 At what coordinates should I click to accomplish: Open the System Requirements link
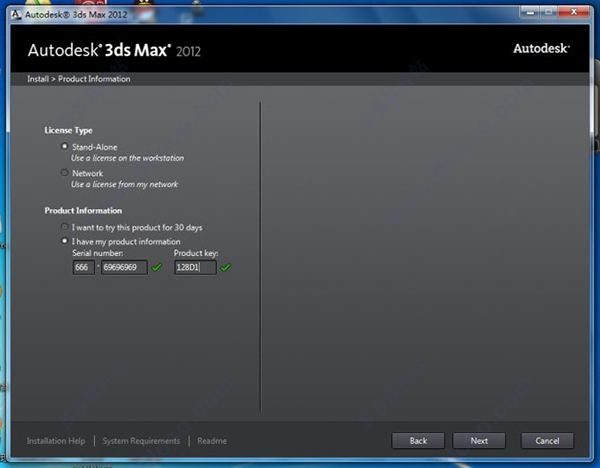click(x=141, y=441)
